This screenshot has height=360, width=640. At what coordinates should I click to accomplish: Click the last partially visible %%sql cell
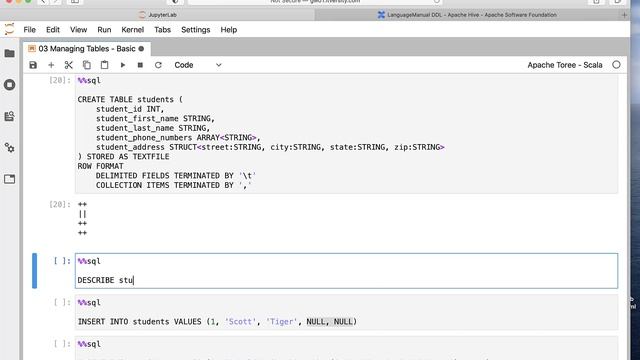[x=346, y=348]
